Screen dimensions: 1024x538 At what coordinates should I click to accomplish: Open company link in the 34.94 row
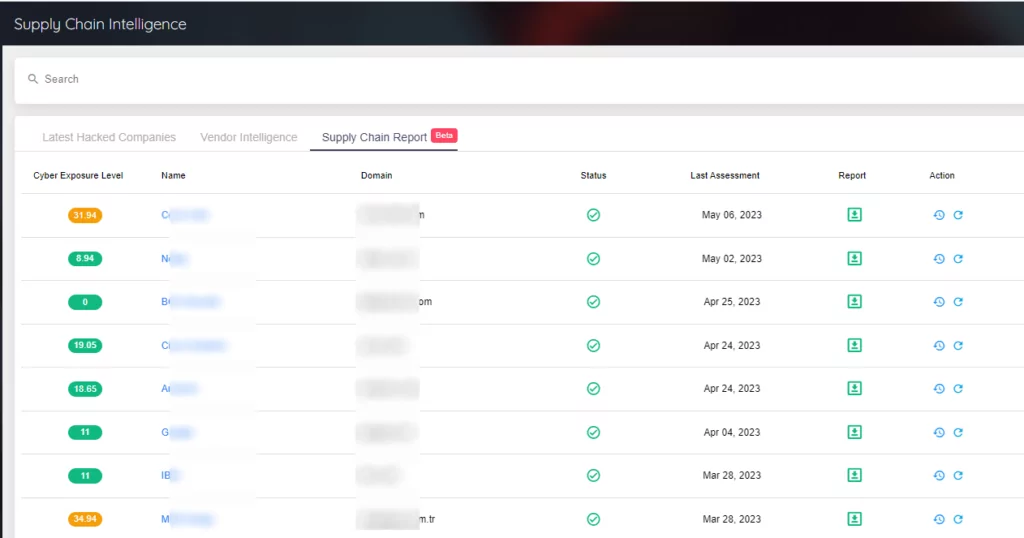[x=187, y=519]
